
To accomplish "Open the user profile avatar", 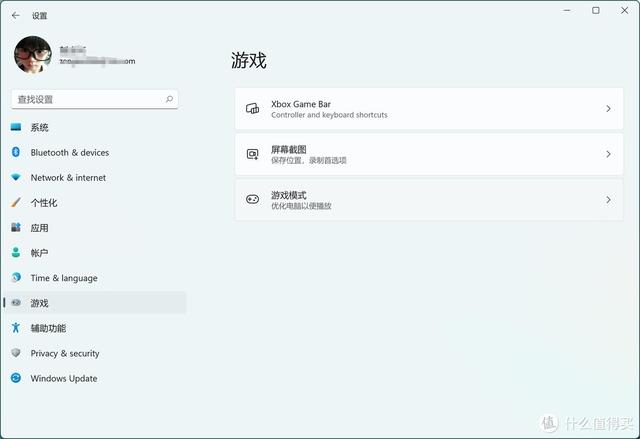I will [x=33, y=55].
